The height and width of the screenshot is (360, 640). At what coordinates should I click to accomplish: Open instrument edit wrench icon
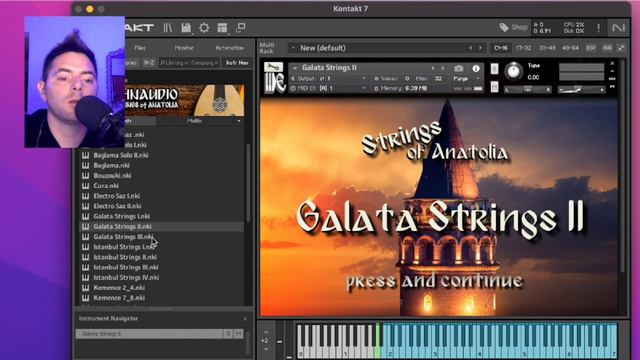click(x=273, y=67)
